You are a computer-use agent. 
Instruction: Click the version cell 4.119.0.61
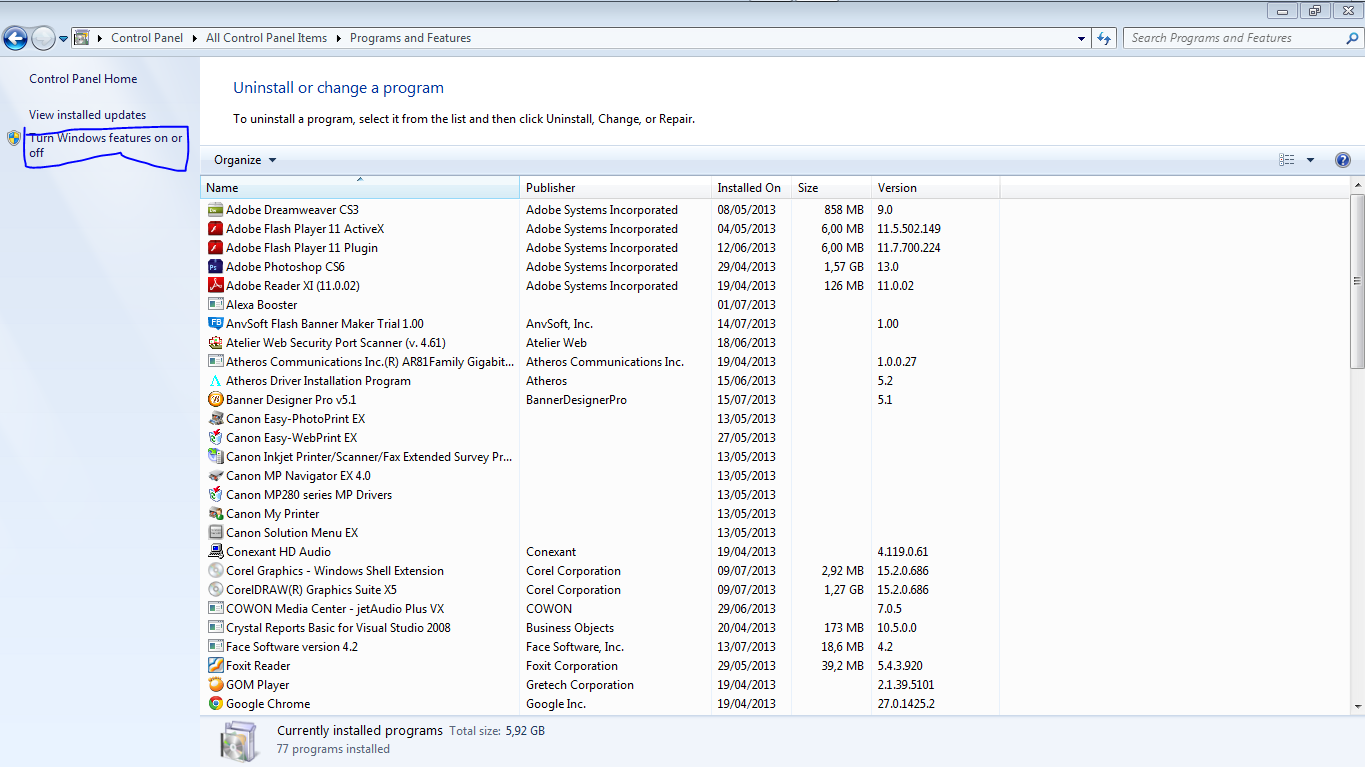(x=903, y=552)
